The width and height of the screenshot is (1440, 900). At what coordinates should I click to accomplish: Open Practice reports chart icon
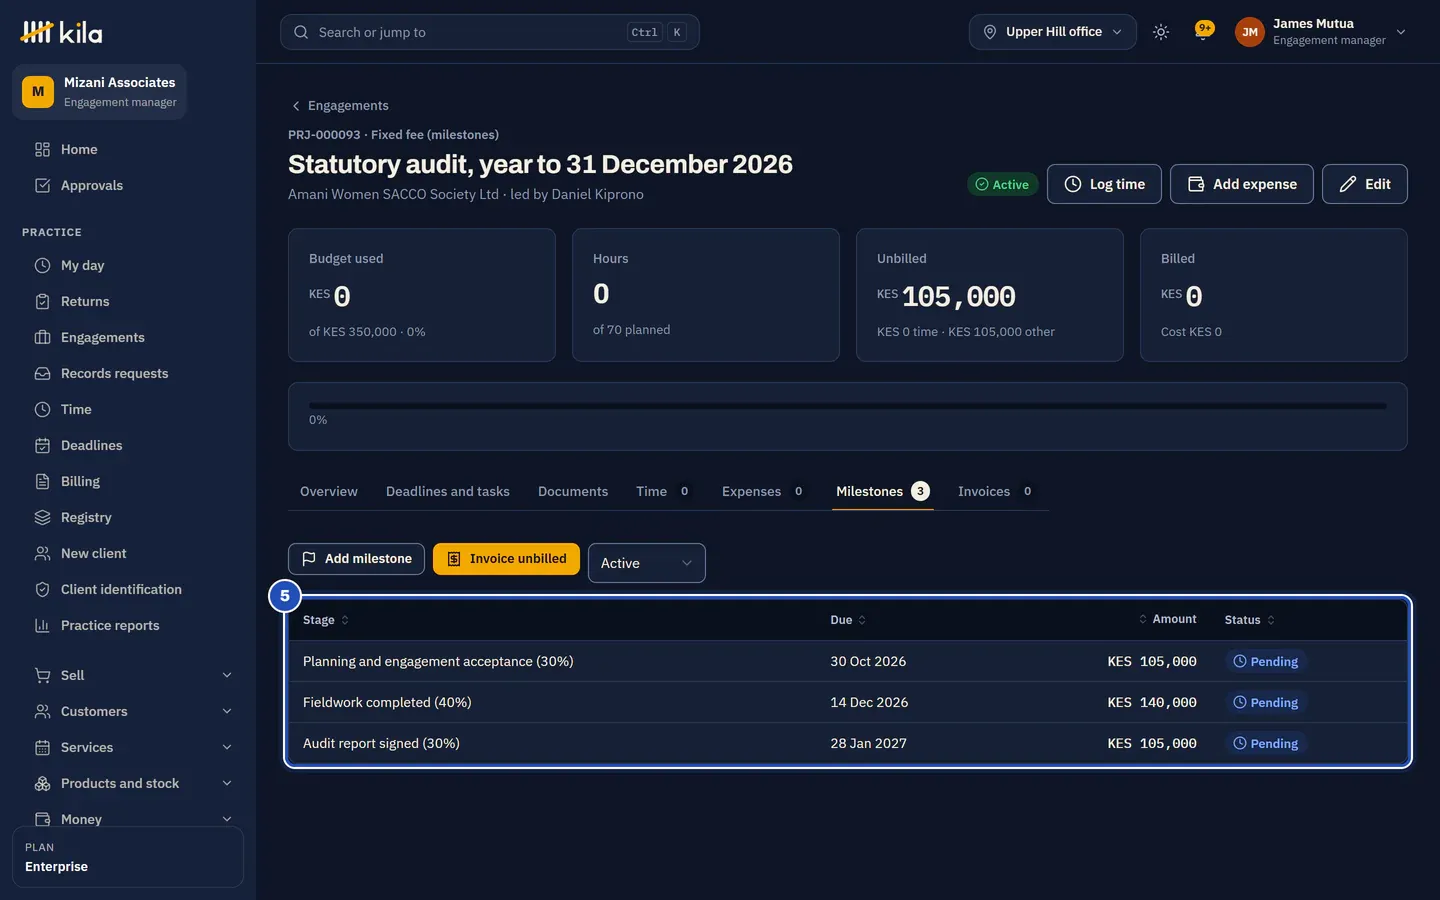pos(42,625)
